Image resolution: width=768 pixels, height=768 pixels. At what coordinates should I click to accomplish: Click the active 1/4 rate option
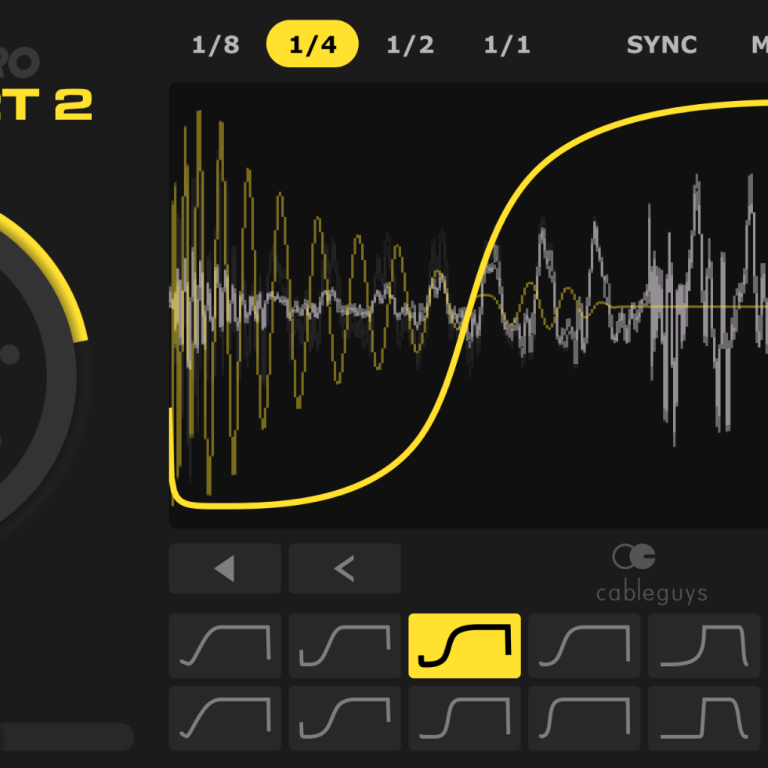[312, 45]
